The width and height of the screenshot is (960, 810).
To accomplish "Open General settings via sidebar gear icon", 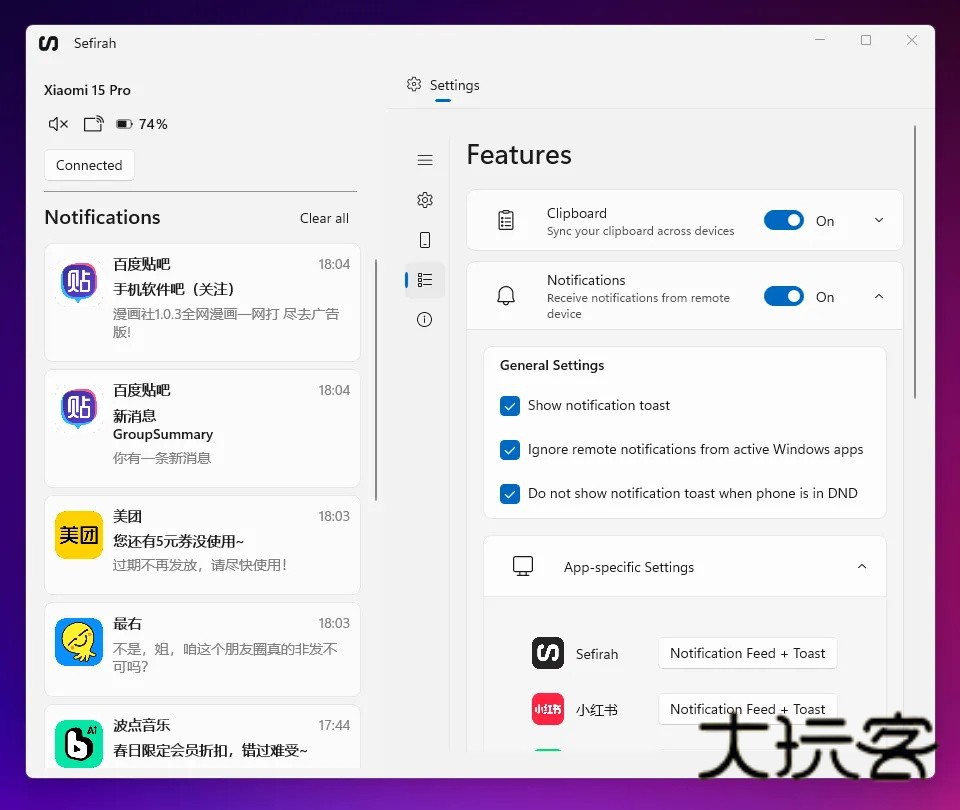I will (425, 200).
